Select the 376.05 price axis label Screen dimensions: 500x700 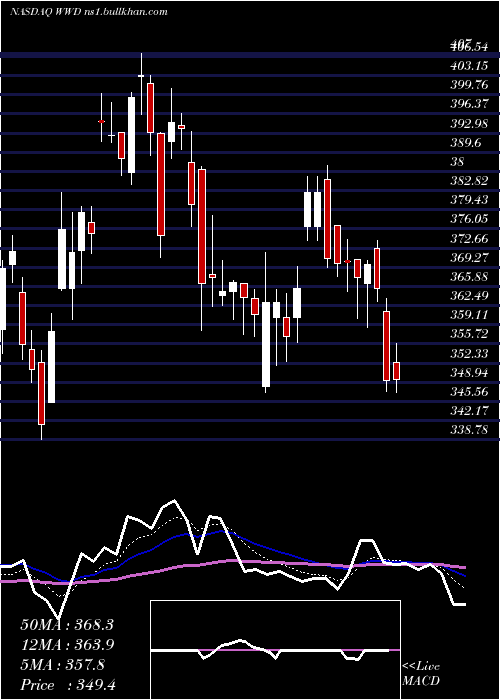coord(469,219)
